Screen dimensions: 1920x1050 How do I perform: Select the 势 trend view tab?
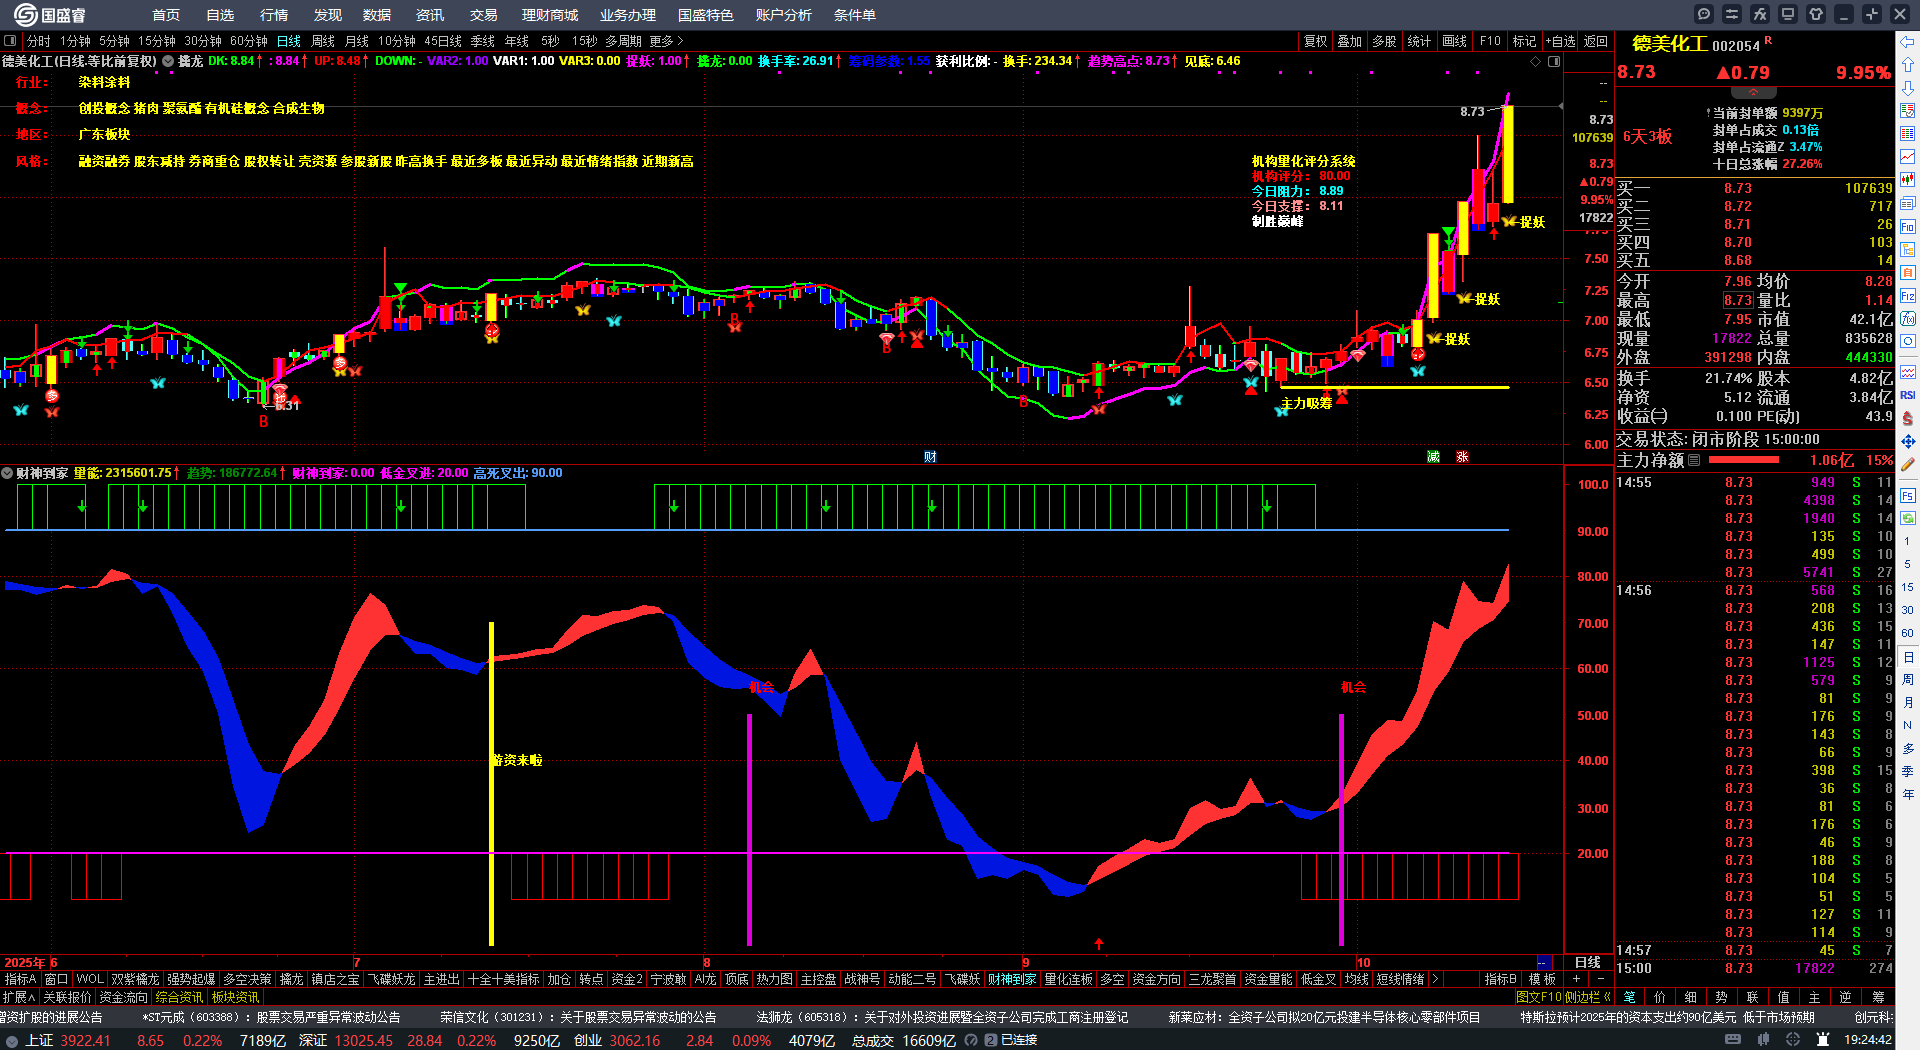[1721, 997]
